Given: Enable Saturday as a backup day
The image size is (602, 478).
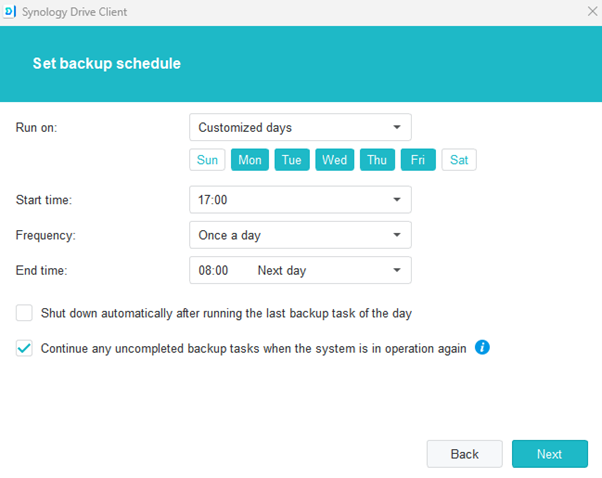Looking at the screenshot, I should (459, 160).
